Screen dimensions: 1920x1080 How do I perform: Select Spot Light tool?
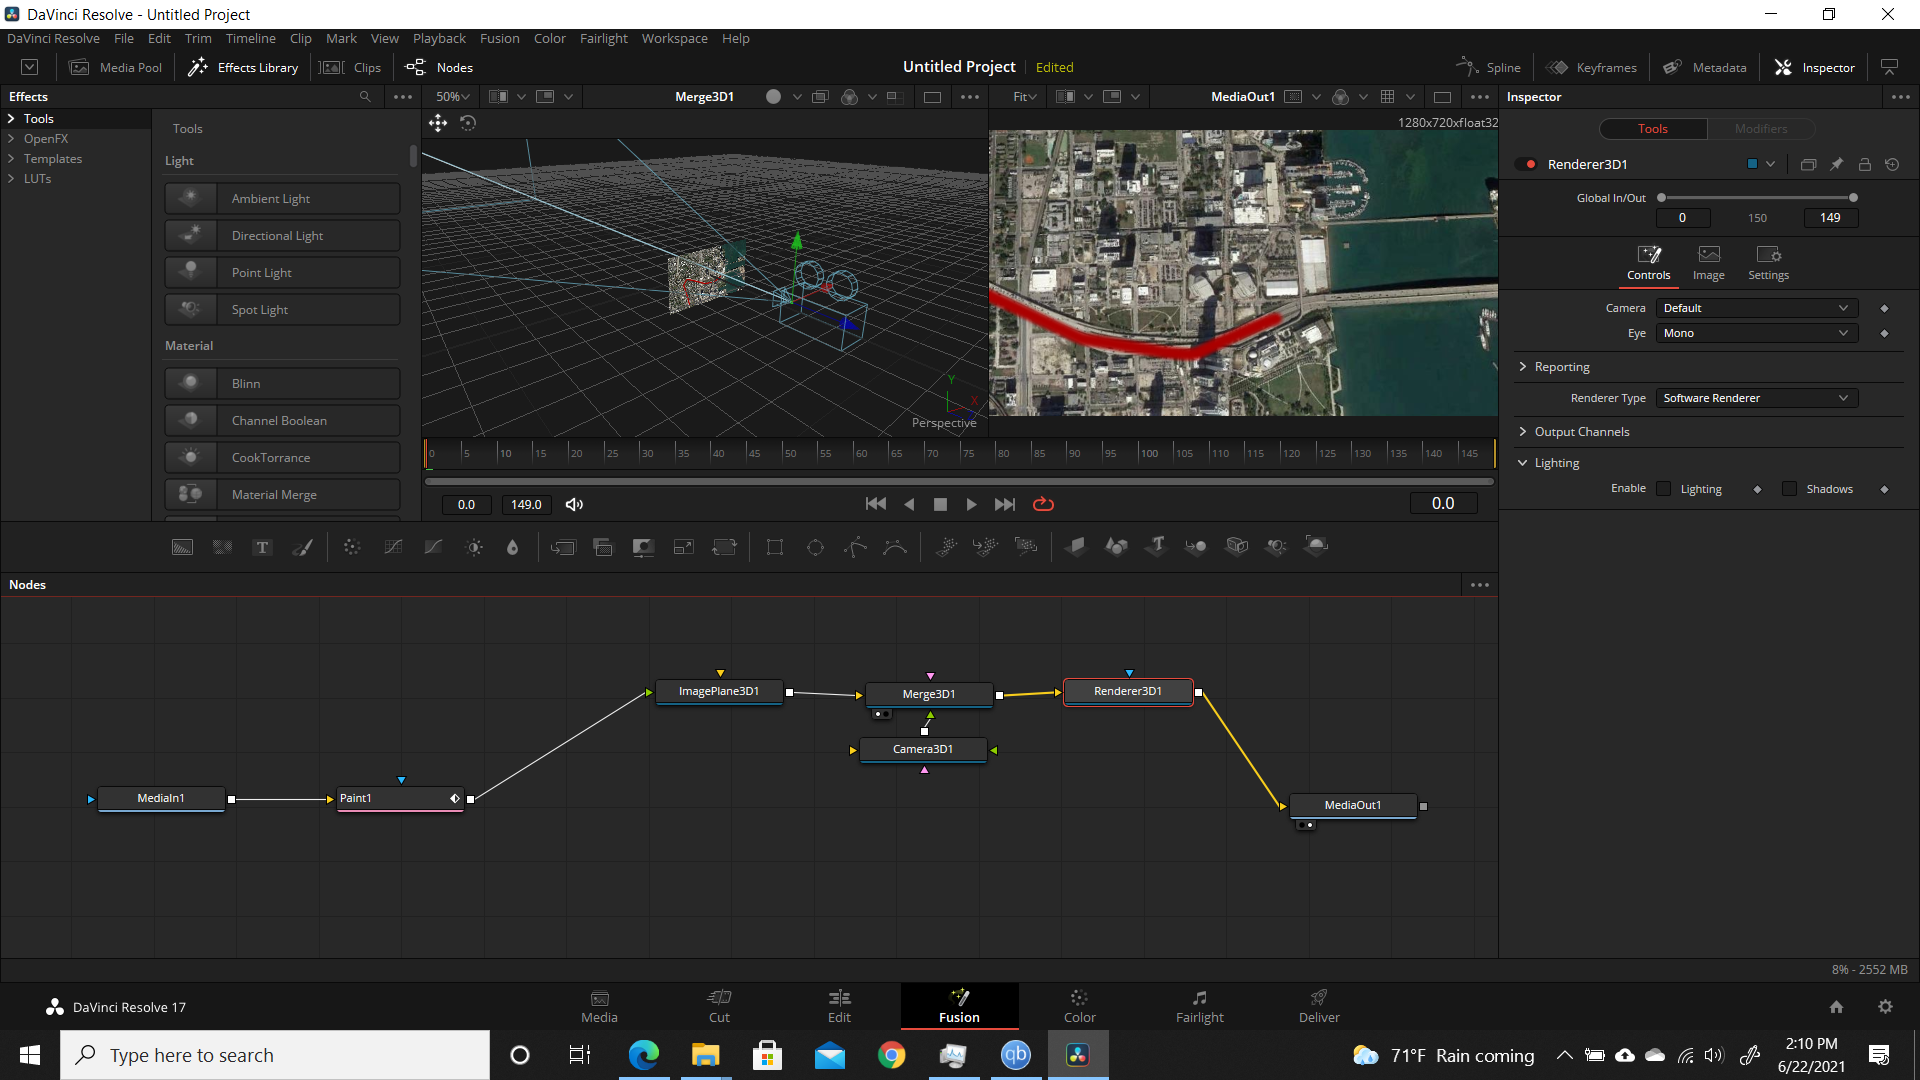tap(282, 310)
